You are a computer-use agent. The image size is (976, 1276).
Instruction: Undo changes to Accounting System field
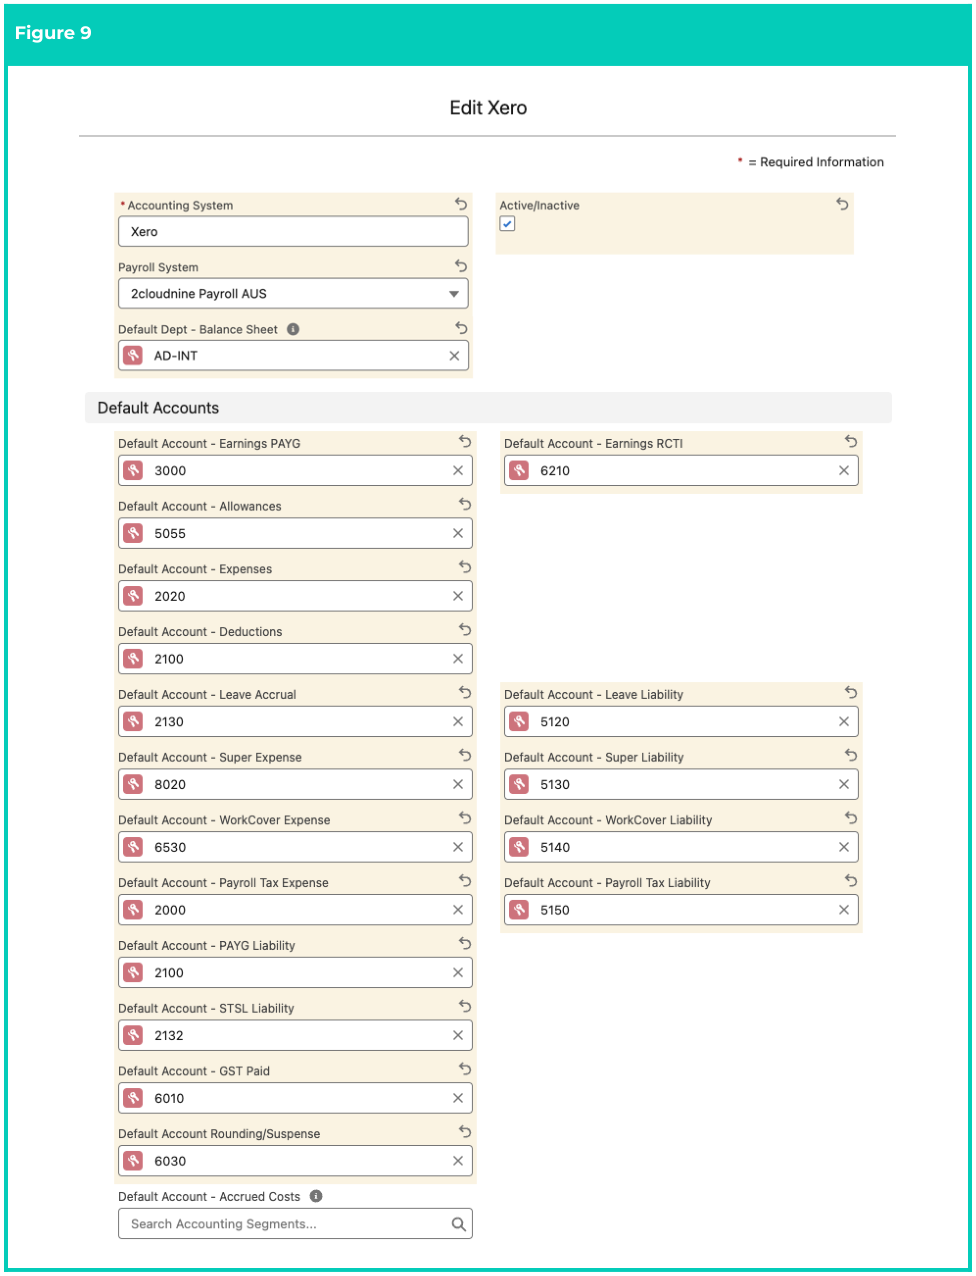[461, 204]
